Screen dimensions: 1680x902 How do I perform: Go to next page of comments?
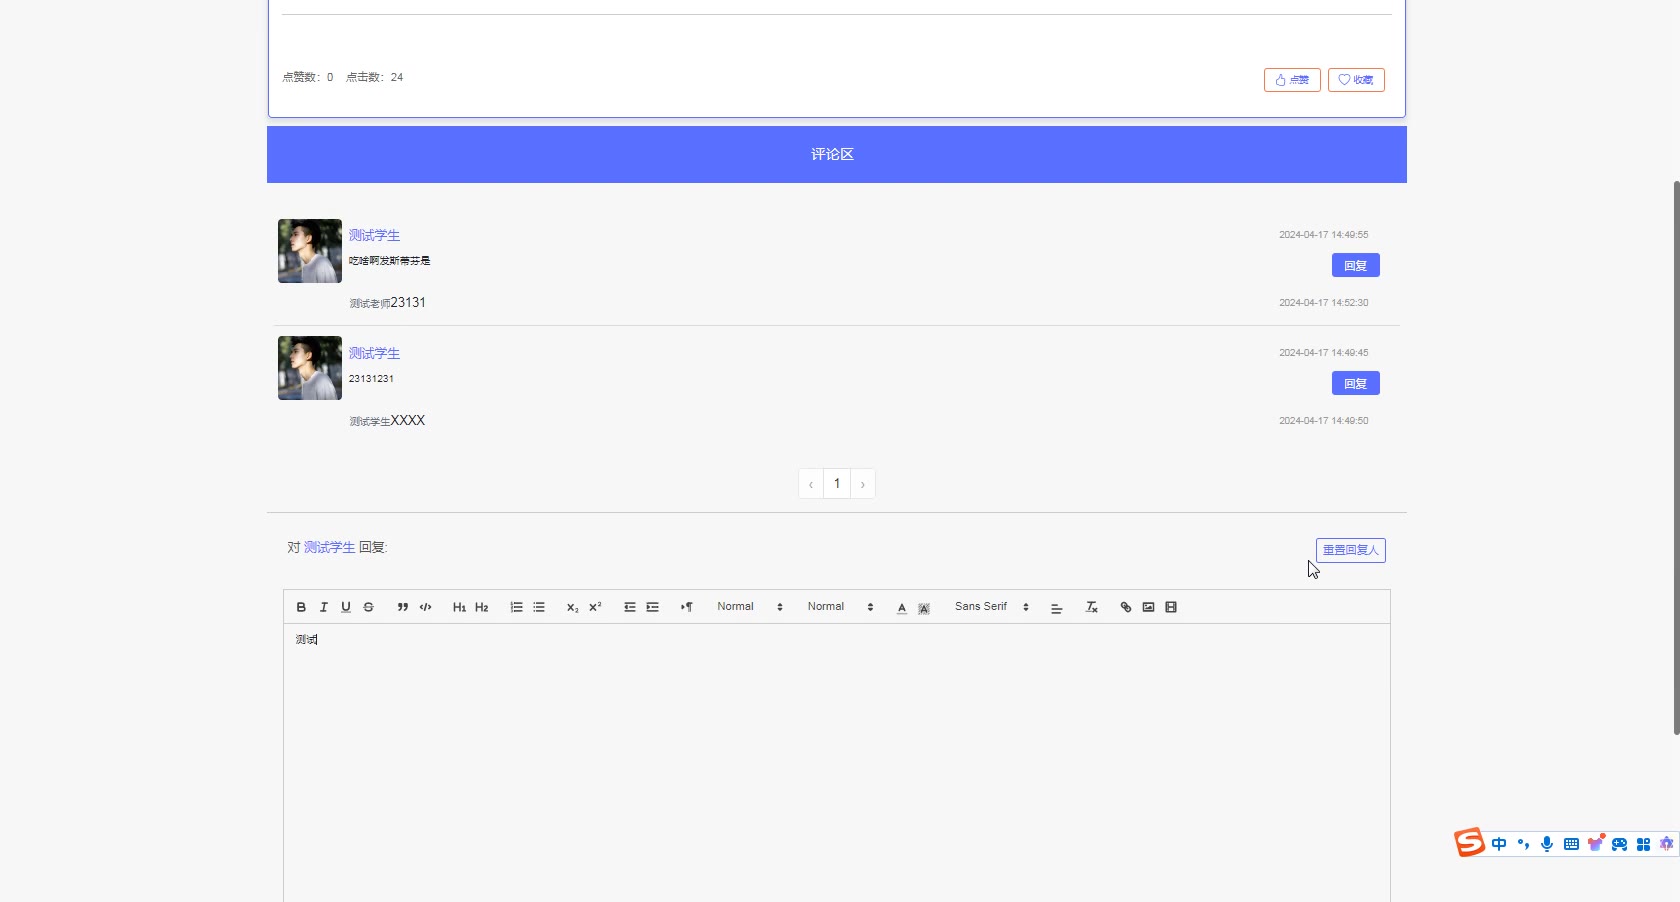click(x=863, y=484)
